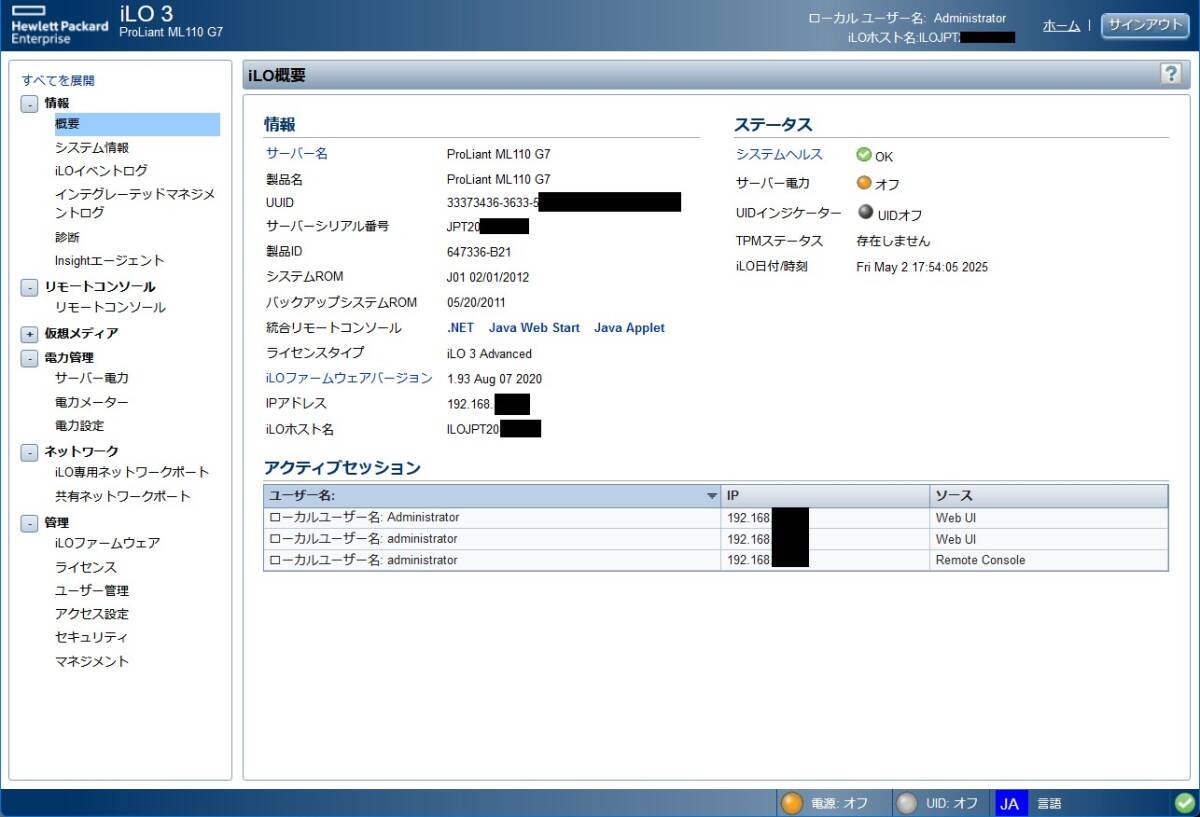
Task: Click the iLO date Fri May 2 value
Action: point(922,267)
